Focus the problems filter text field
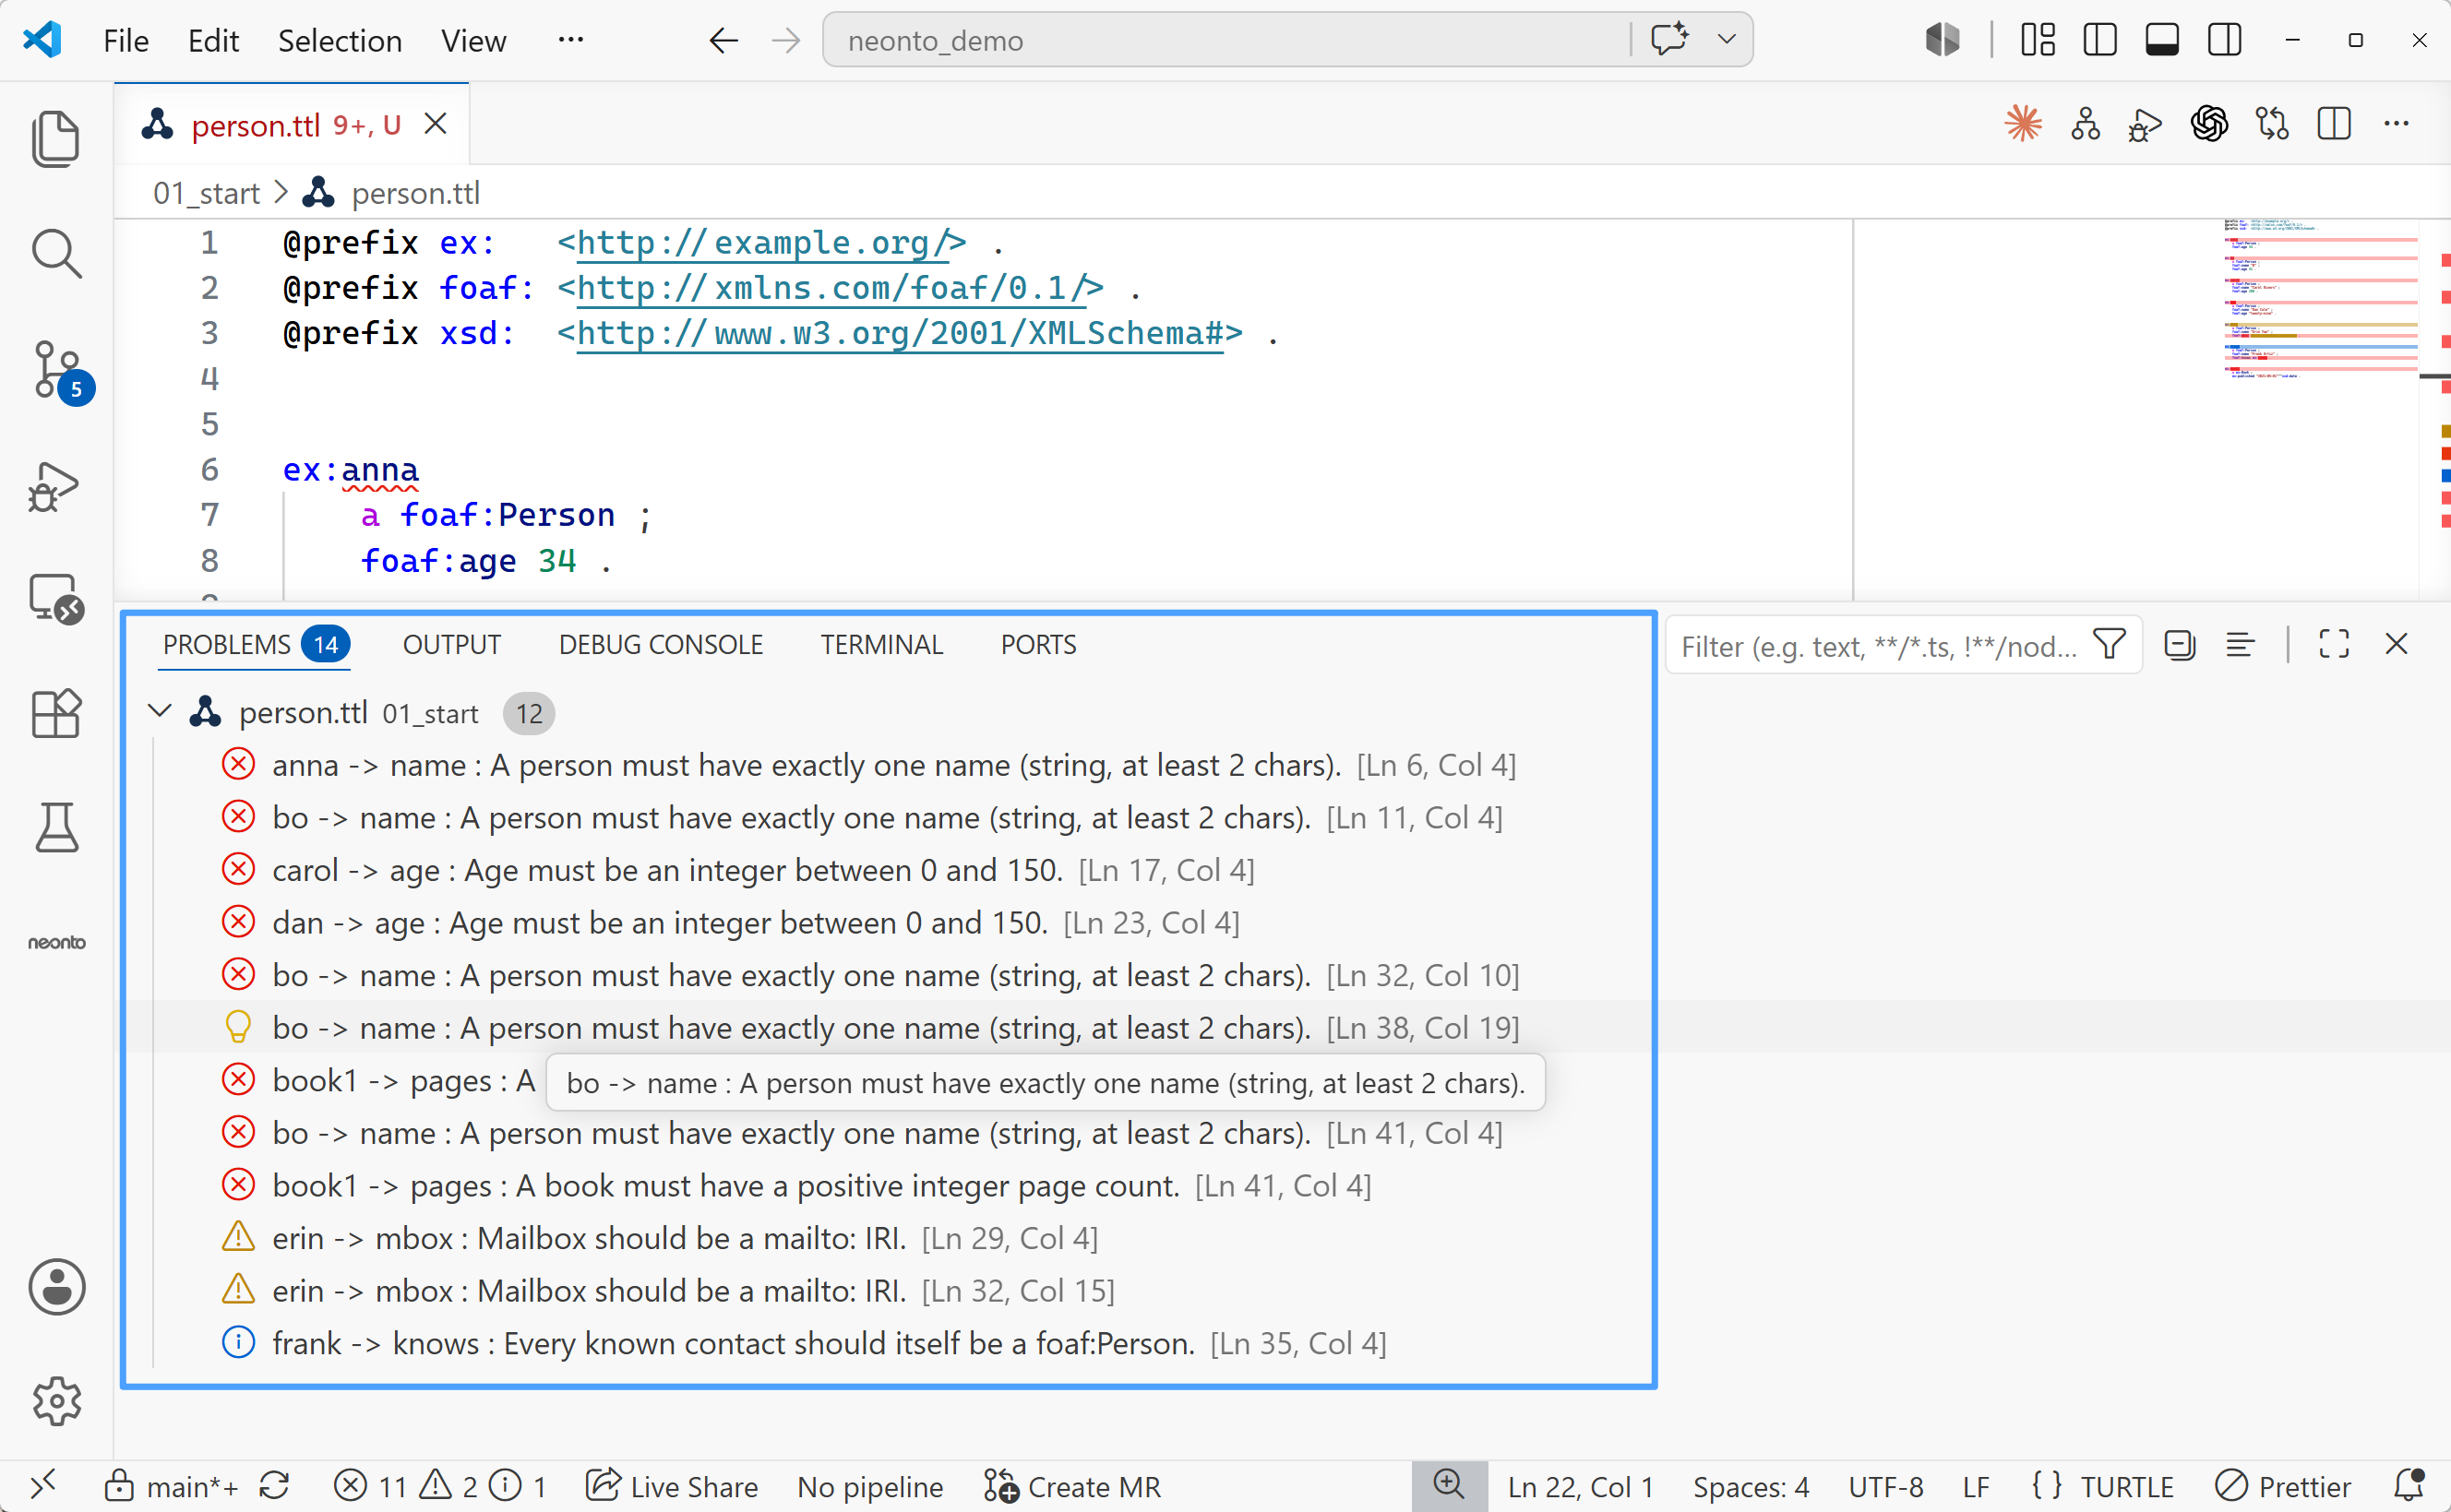The height and width of the screenshot is (1512, 2451). [x=1878, y=646]
